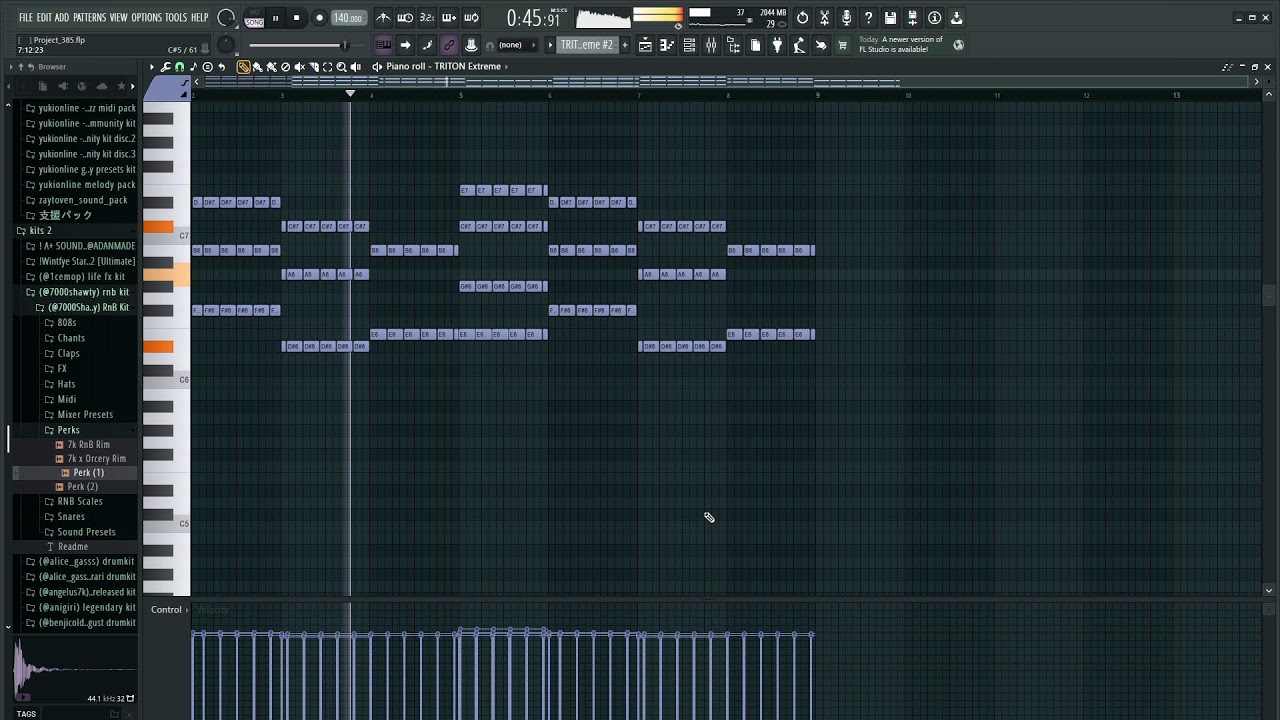
Task: Toggle countdown before recording 3.2.1
Action: (x=427, y=18)
